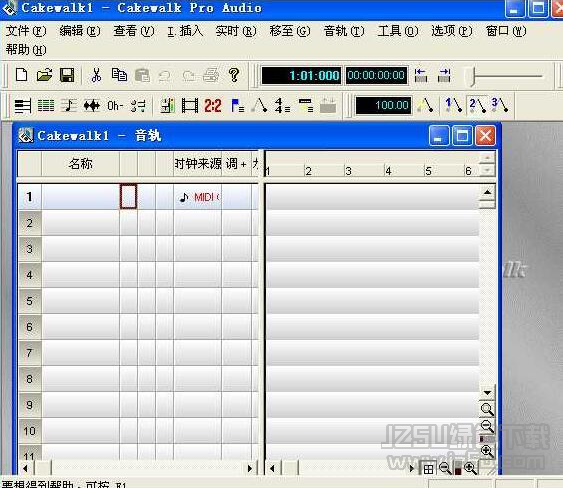Click the 调 + column header

pos(236,164)
